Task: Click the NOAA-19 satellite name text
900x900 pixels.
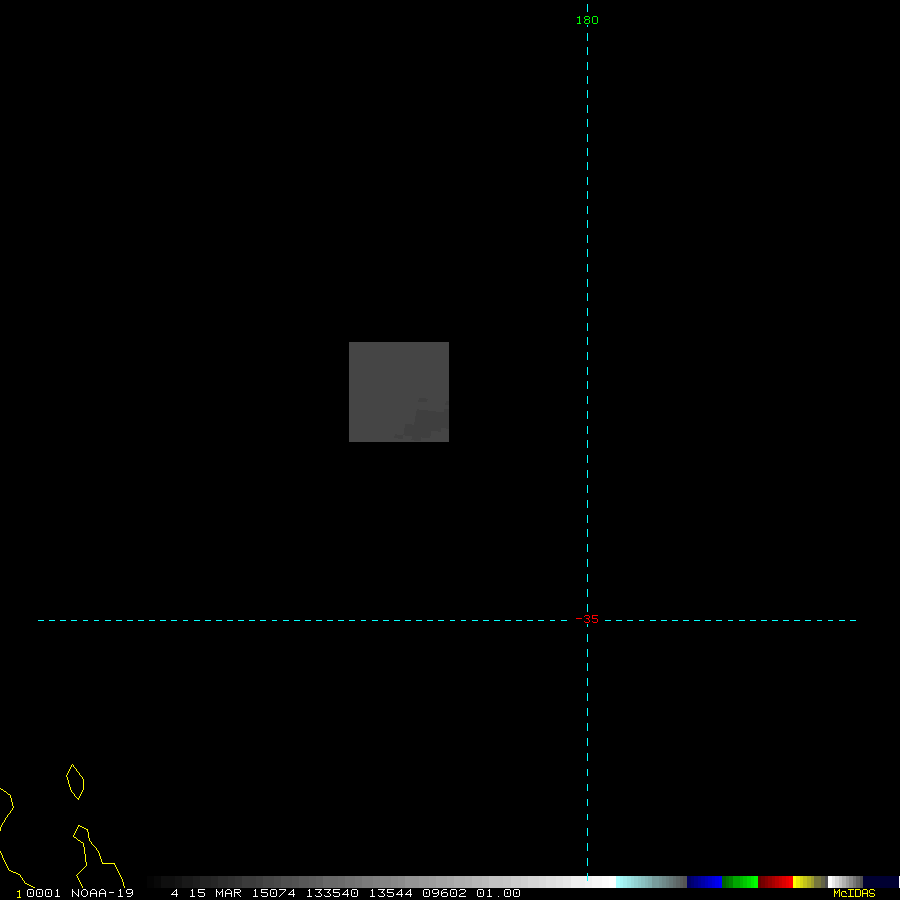Action: tap(102, 893)
